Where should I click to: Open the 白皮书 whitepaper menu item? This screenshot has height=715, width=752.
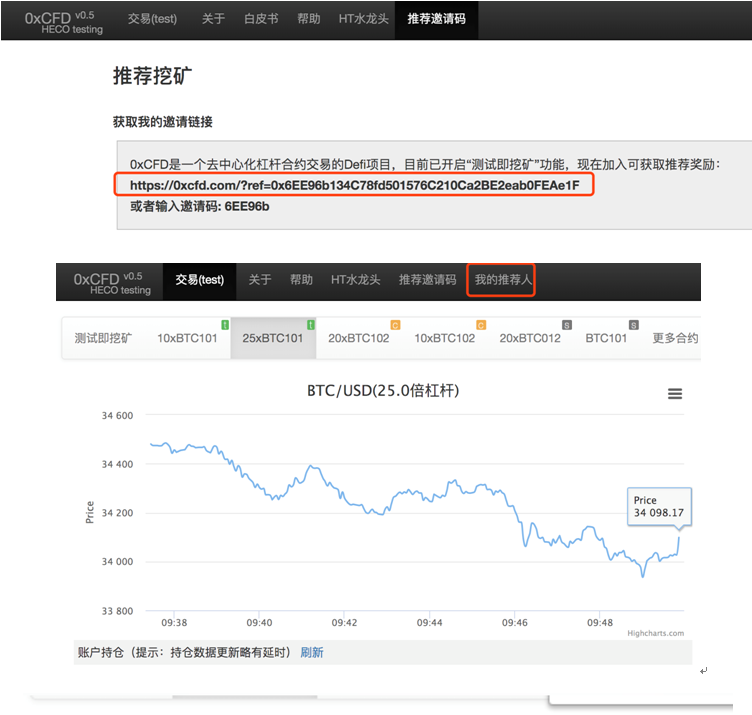[x=262, y=20]
